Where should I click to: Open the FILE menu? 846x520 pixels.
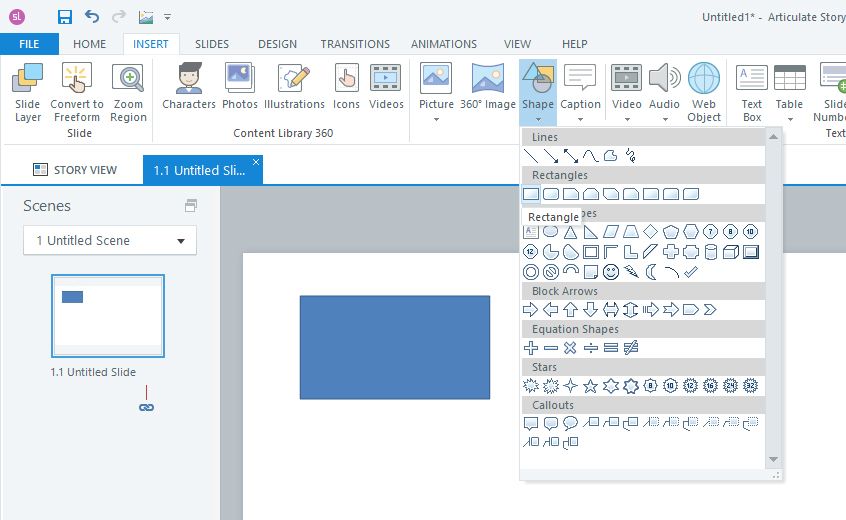click(29, 44)
